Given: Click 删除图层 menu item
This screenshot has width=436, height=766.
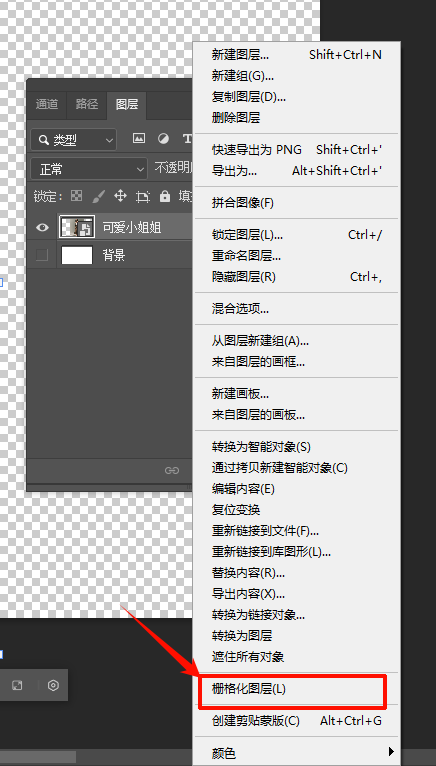Looking at the screenshot, I should coord(297,118).
